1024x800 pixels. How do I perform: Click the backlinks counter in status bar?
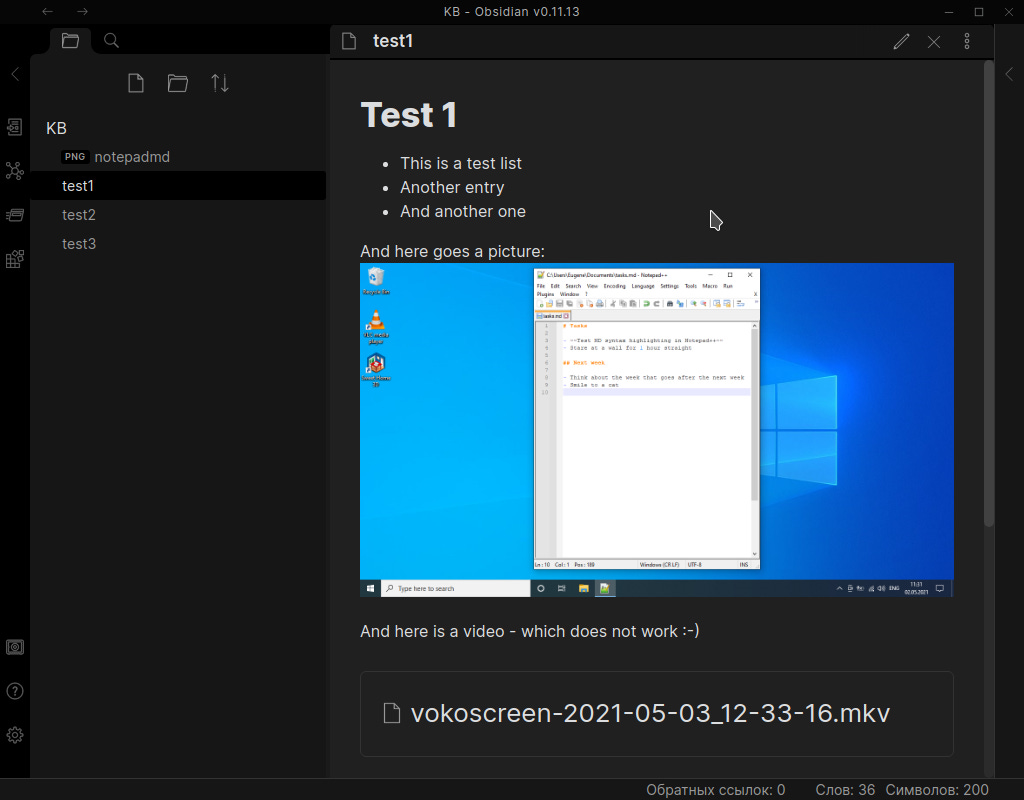tap(715, 789)
